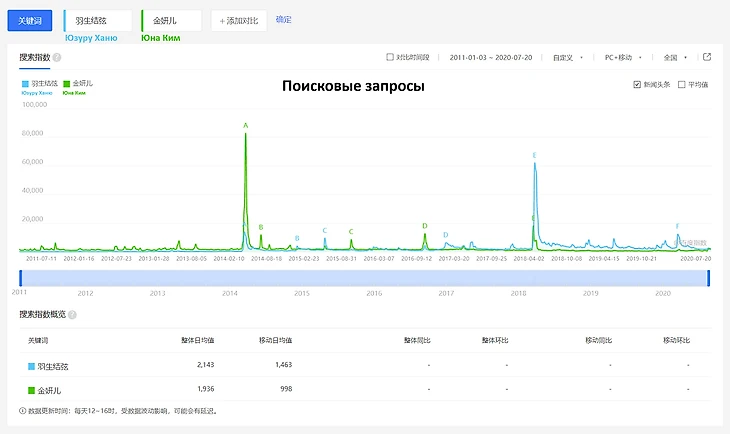Click blue news marker E at 2018 peak
The height and width of the screenshot is (434, 730).
tap(535, 155)
